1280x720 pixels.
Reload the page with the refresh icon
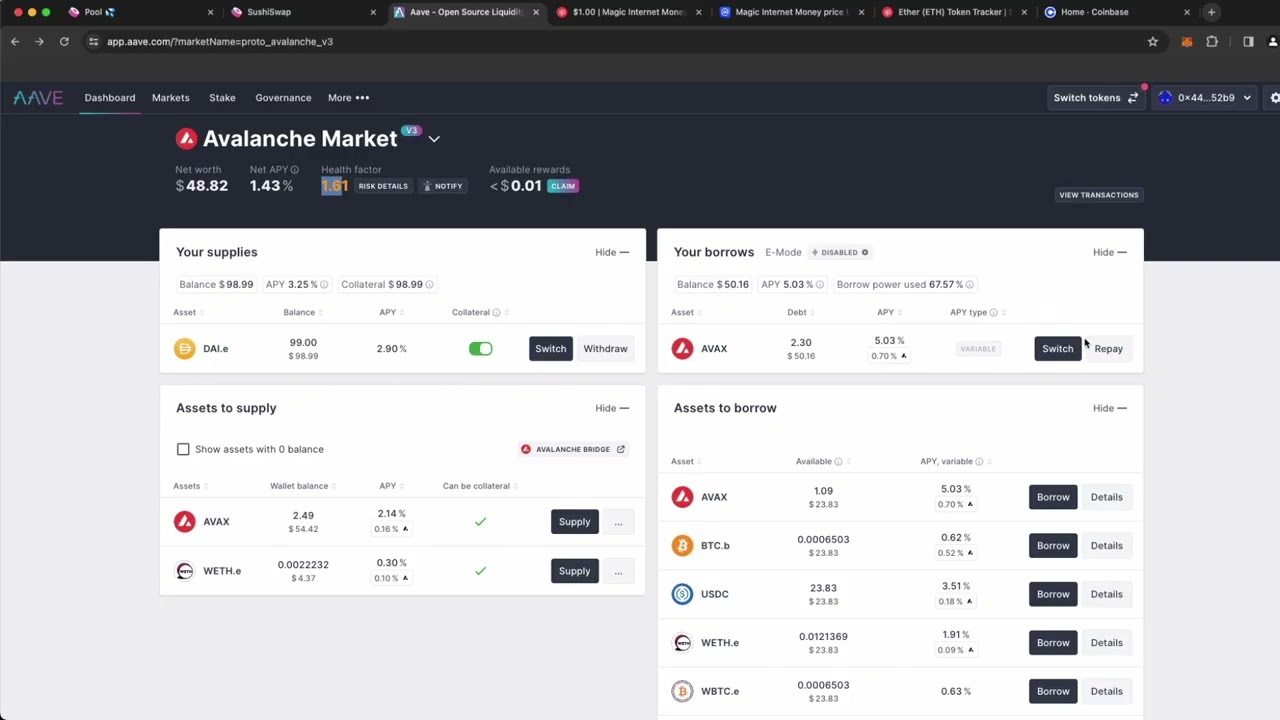click(x=64, y=42)
